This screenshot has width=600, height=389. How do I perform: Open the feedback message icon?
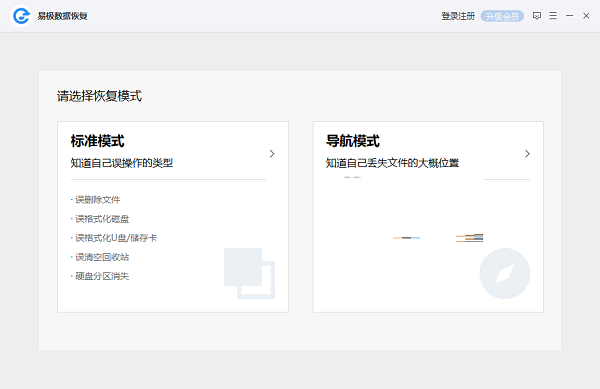(x=537, y=16)
